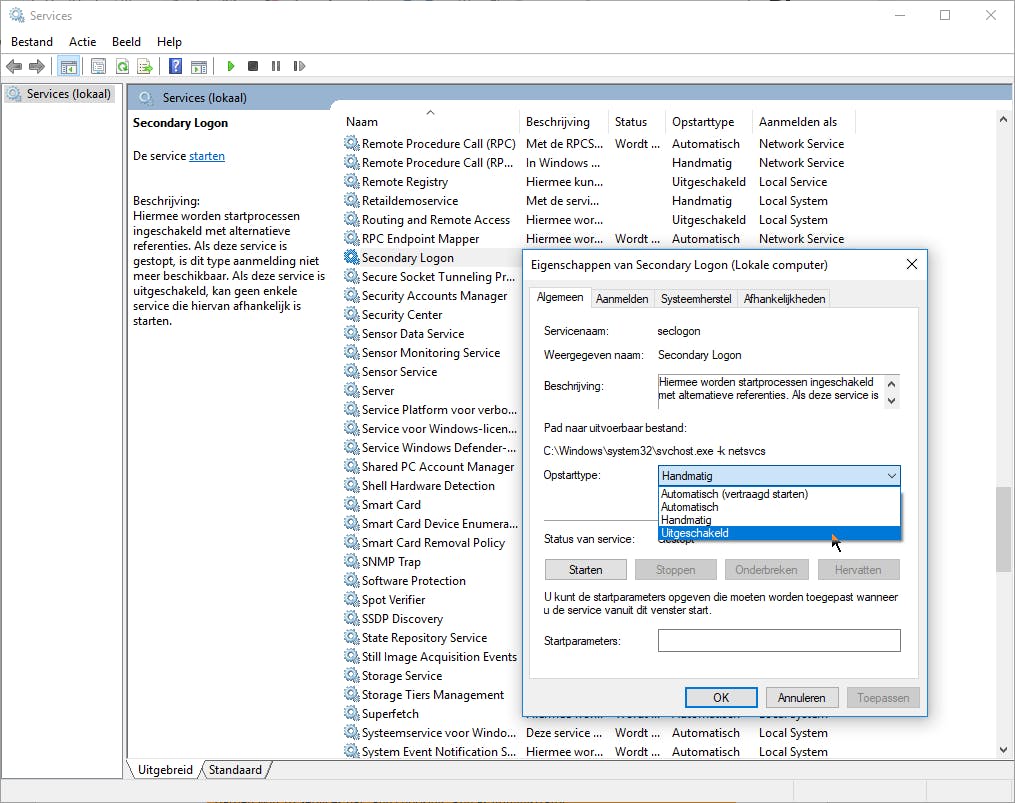Switch to the Afhankelijkheden tab
1015x803 pixels.
(784, 299)
